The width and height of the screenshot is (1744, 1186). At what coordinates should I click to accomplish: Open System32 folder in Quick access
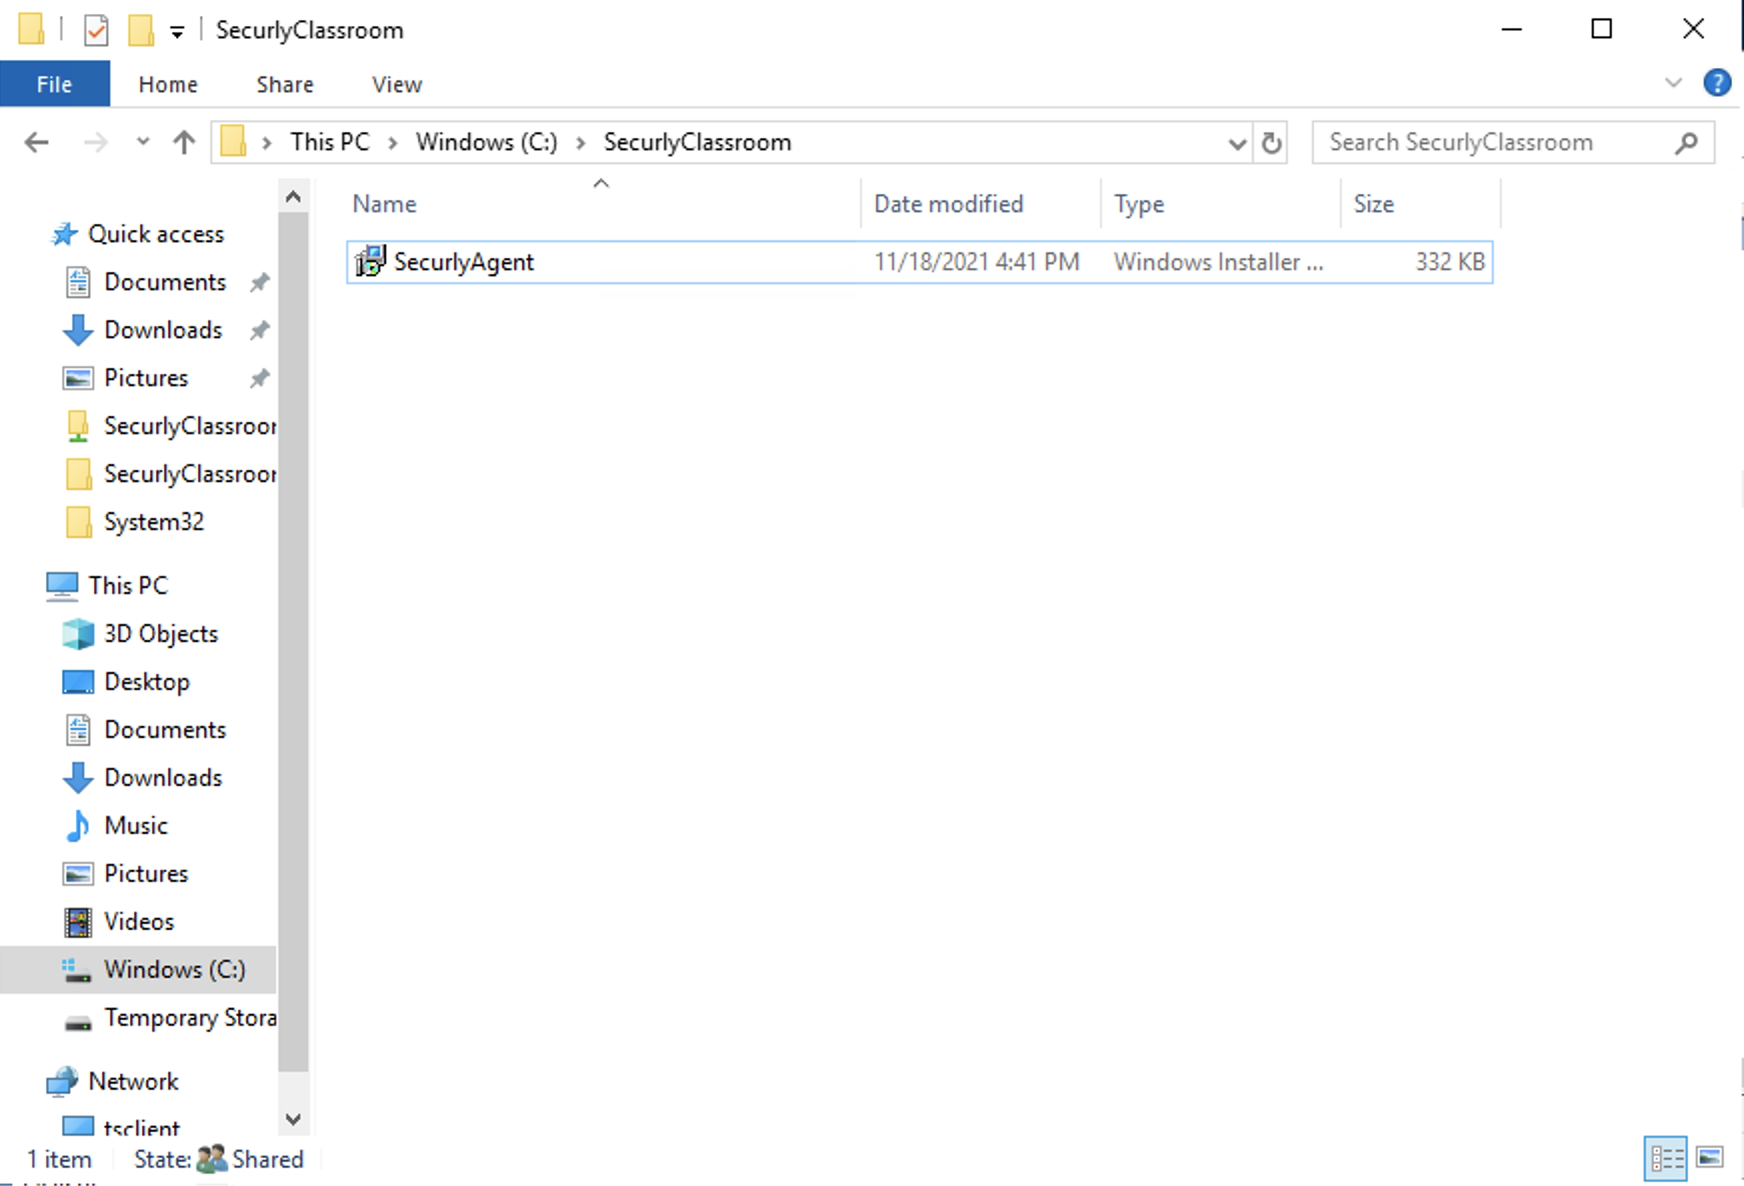(154, 522)
